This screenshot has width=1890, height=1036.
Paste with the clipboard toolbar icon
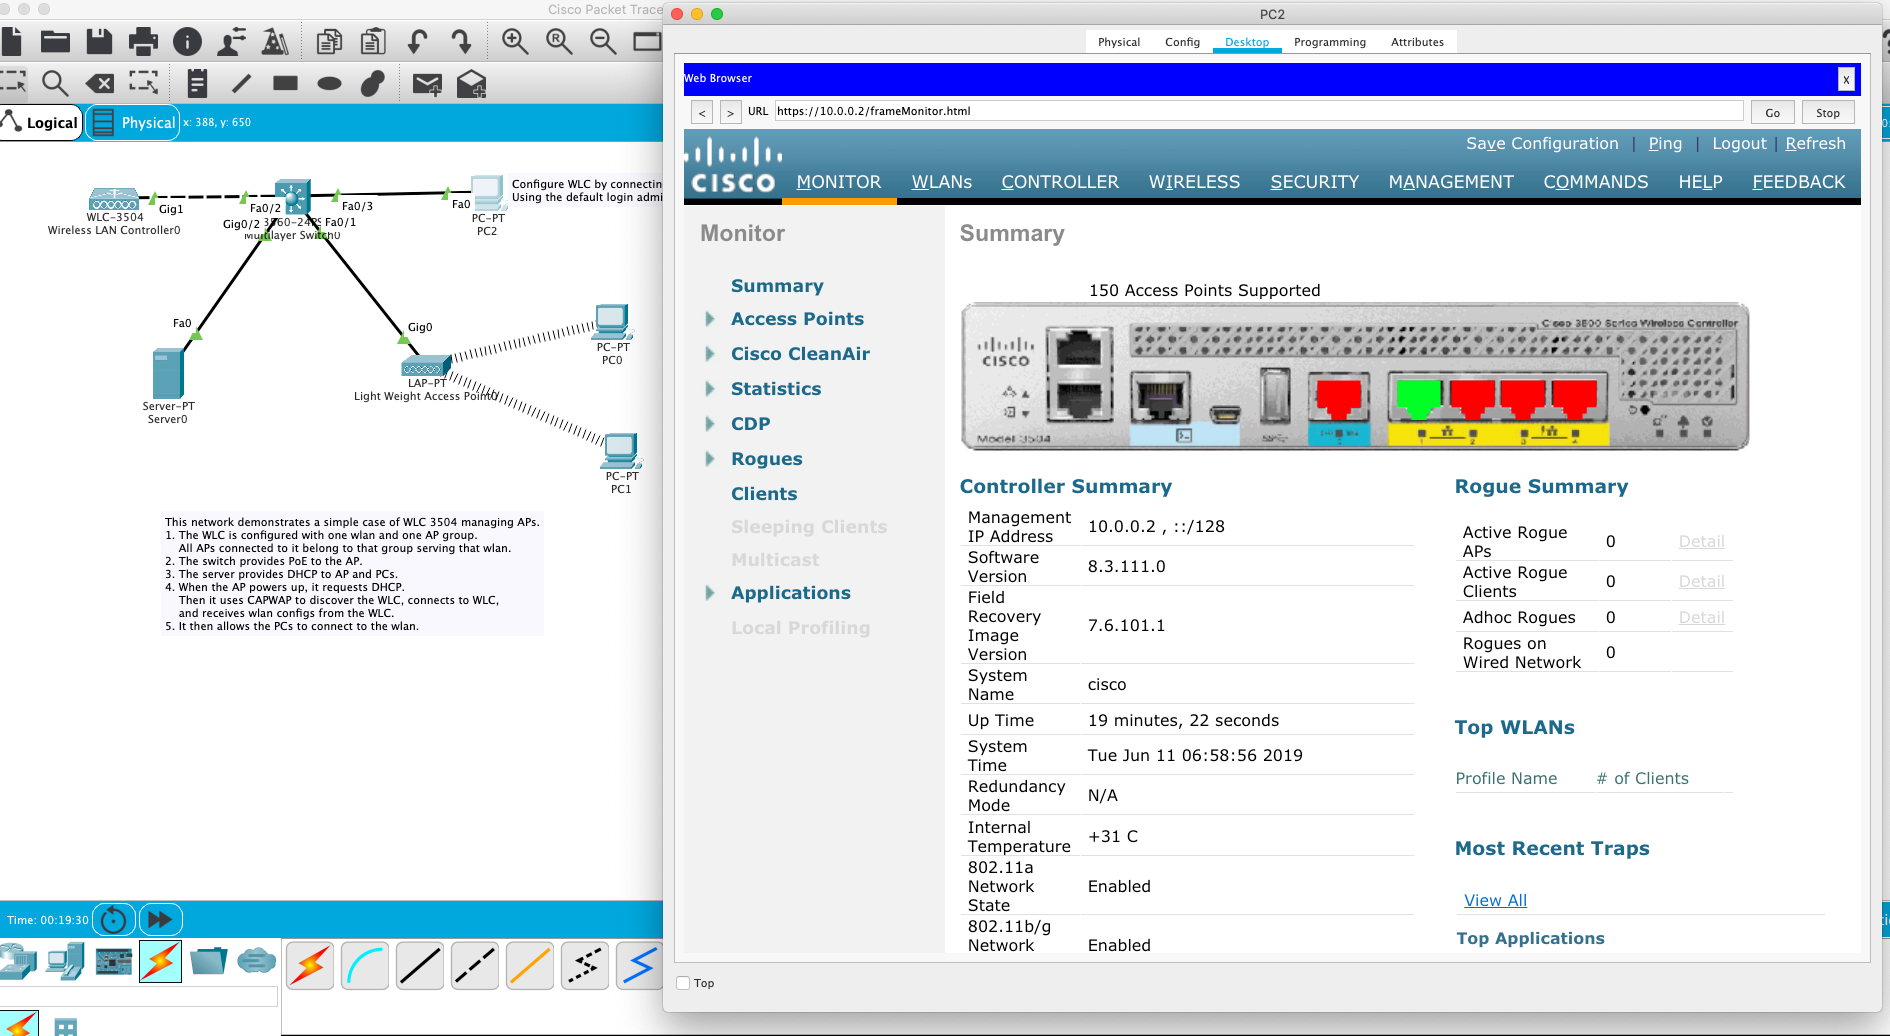coord(373,41)
